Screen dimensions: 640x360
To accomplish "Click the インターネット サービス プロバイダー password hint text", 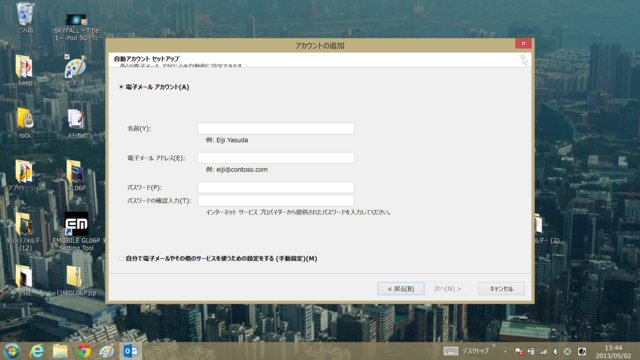I will point(298,212).
